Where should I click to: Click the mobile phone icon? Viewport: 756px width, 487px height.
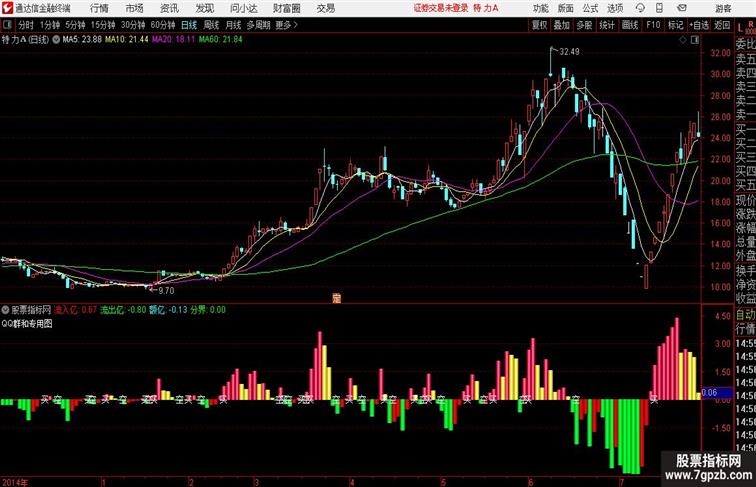coord(659,8)
